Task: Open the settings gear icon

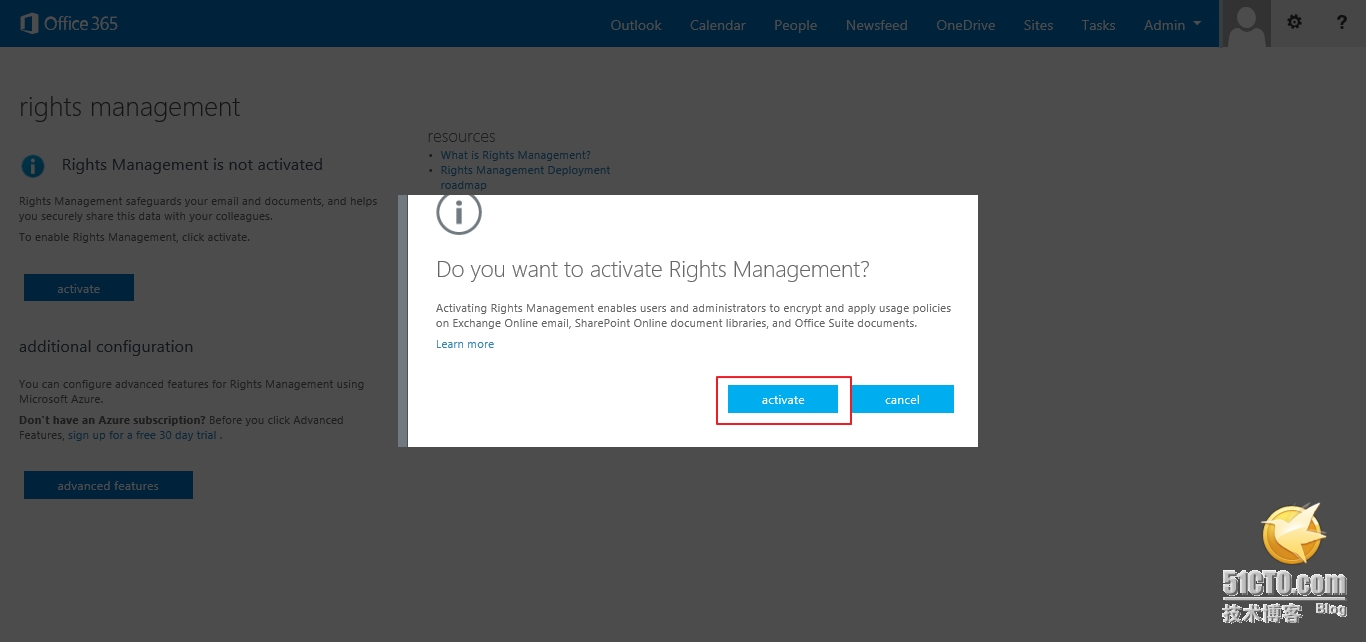Action: pos(1294,22)
